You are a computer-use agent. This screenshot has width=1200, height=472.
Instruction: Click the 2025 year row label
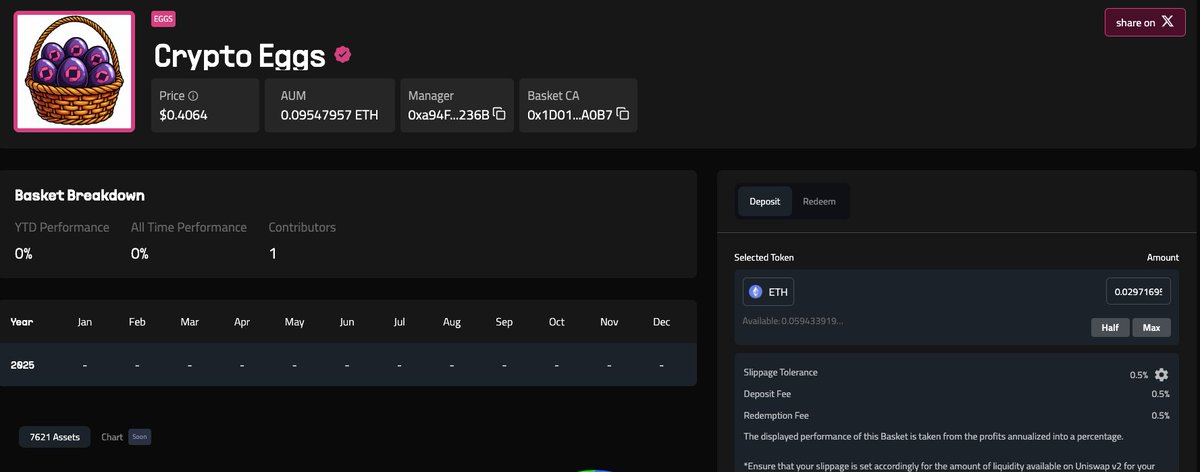coord(22,365)
